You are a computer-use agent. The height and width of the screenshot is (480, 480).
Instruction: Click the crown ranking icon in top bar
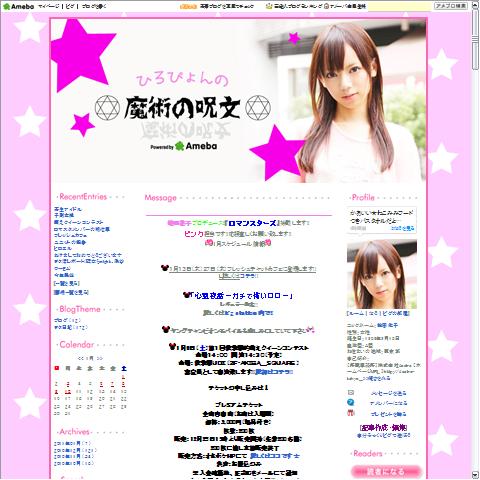(x=269, y=6)
